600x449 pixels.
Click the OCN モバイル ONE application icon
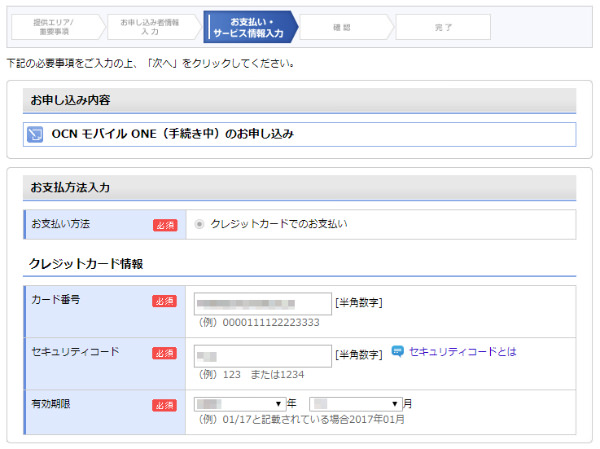35,134
